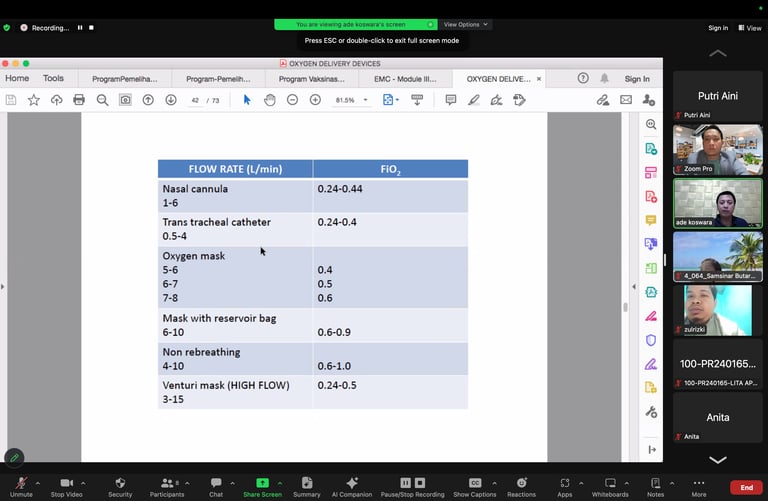
Task: Select the hand pan tool
Action: [269, 100]
